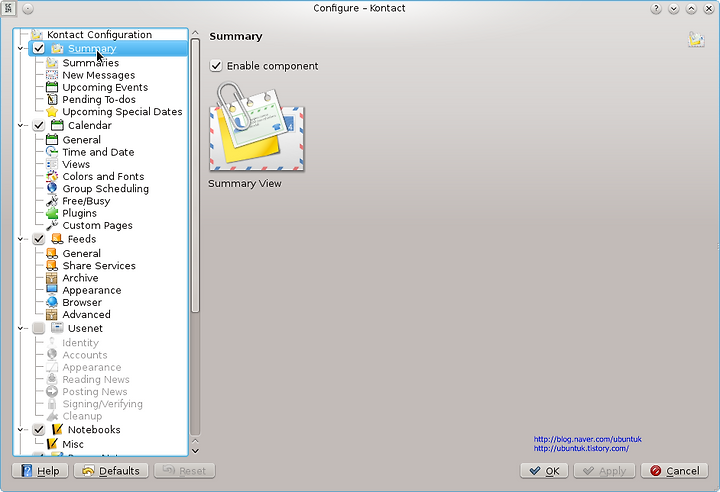Open the blog.naver.com/ubuntuk link
The width and height of the screenshot is (720, 492).
[x=587, y=439]
